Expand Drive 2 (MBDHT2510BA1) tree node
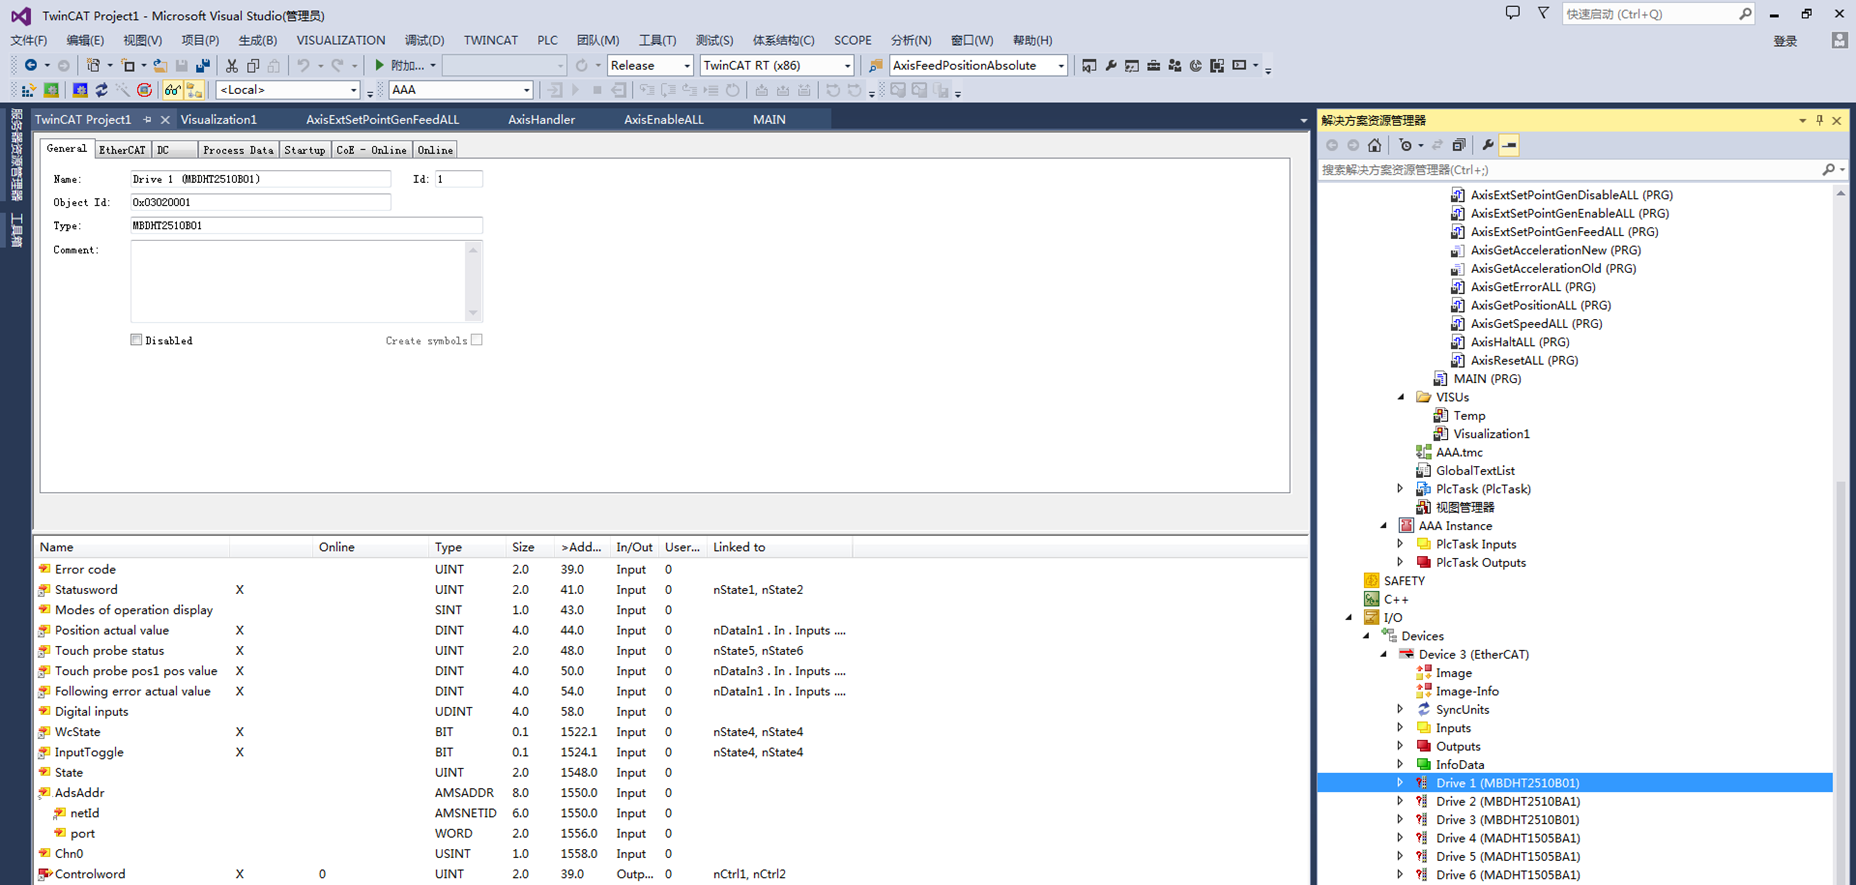 [1400, 801]
